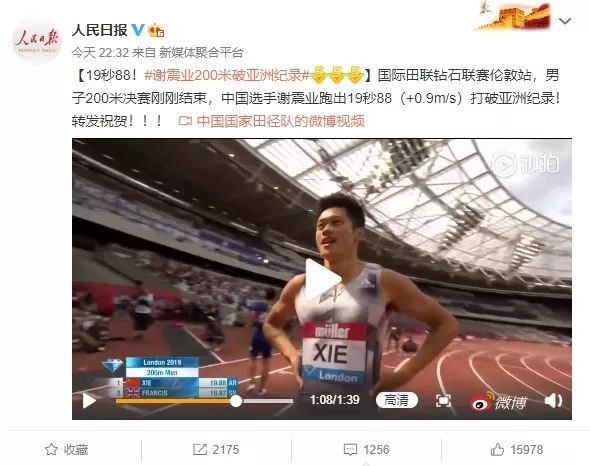Expand the post options chevron menu
Image resolution: width=590 pixels, height=466 pixels.
pyautogui.click(x=565, y=21)
